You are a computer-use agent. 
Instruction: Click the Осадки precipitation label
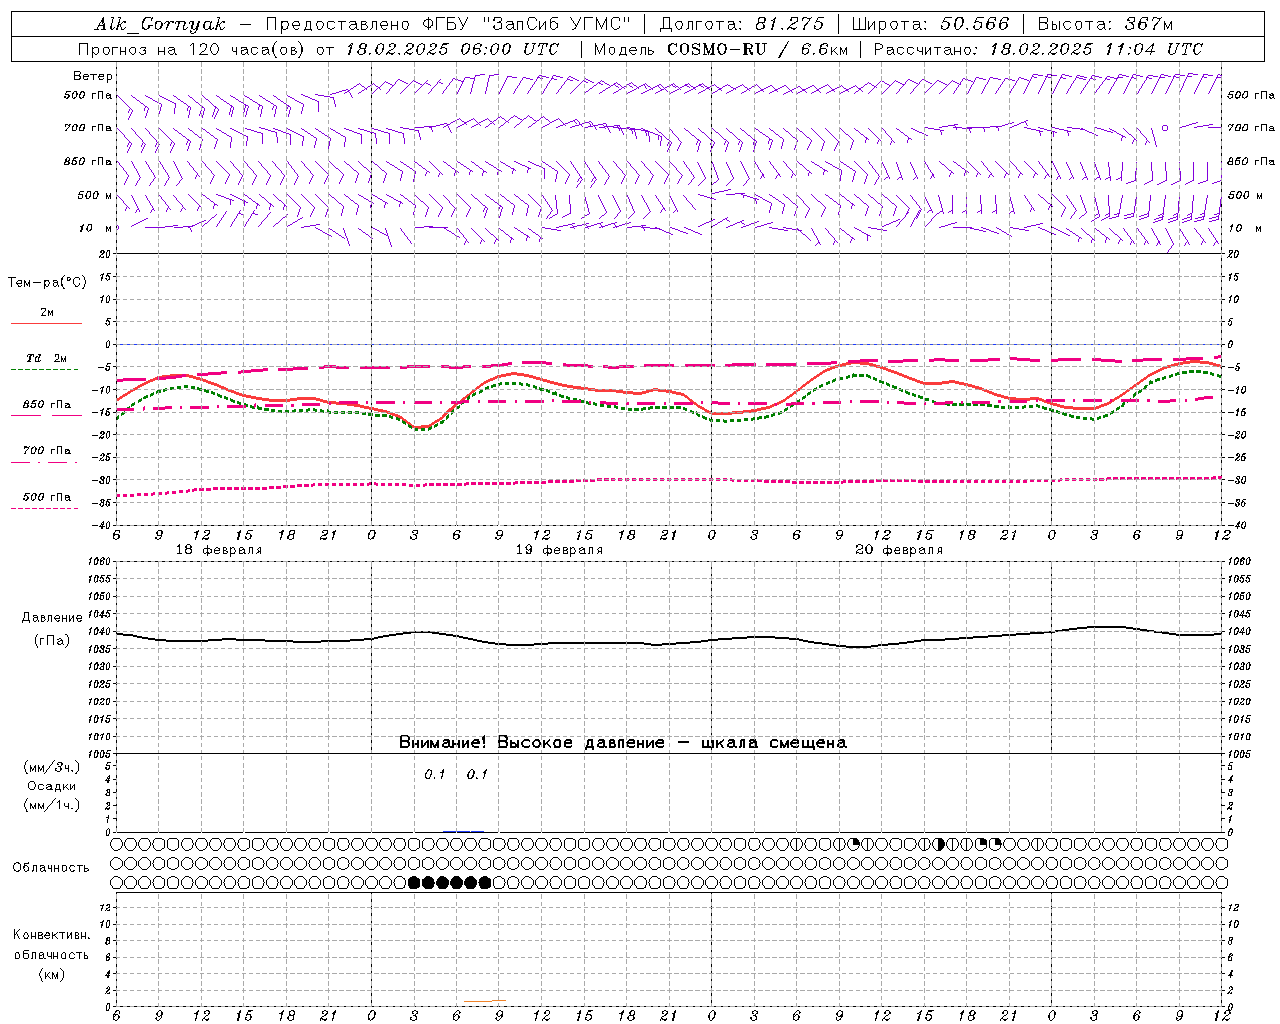(51, 786)
